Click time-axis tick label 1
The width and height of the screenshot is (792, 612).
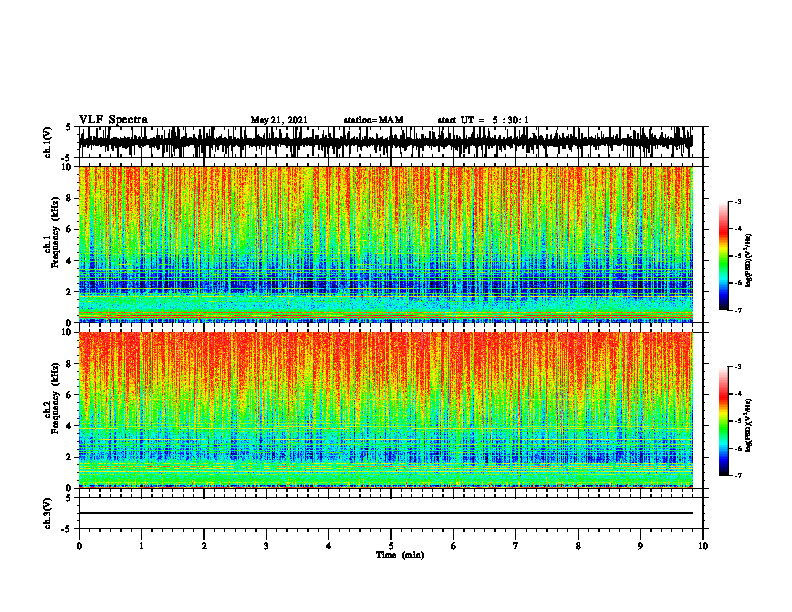(x=141, y=546)
